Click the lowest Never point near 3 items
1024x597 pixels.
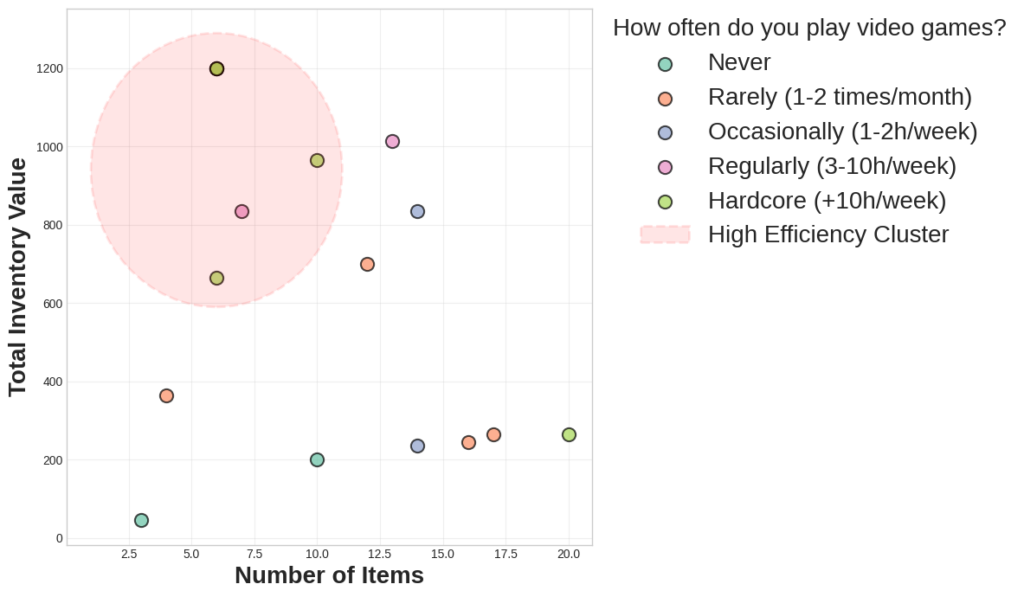(142, 520)
